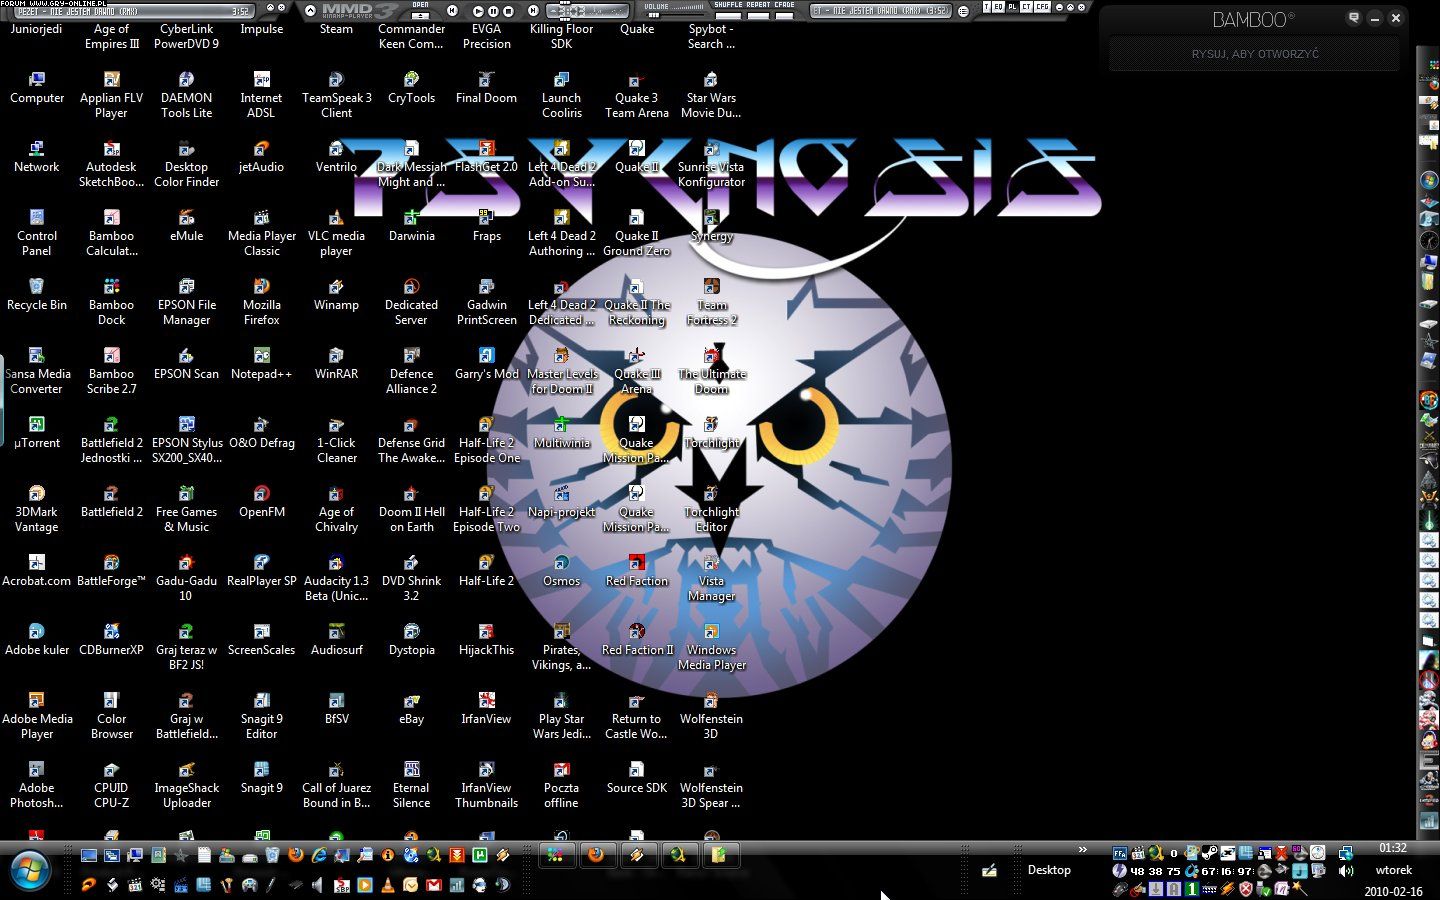The height and width of the screenshot is (900, 1440).
Task: Open the WinRAR desktop shortcut
Action: [x=336, y=364]
